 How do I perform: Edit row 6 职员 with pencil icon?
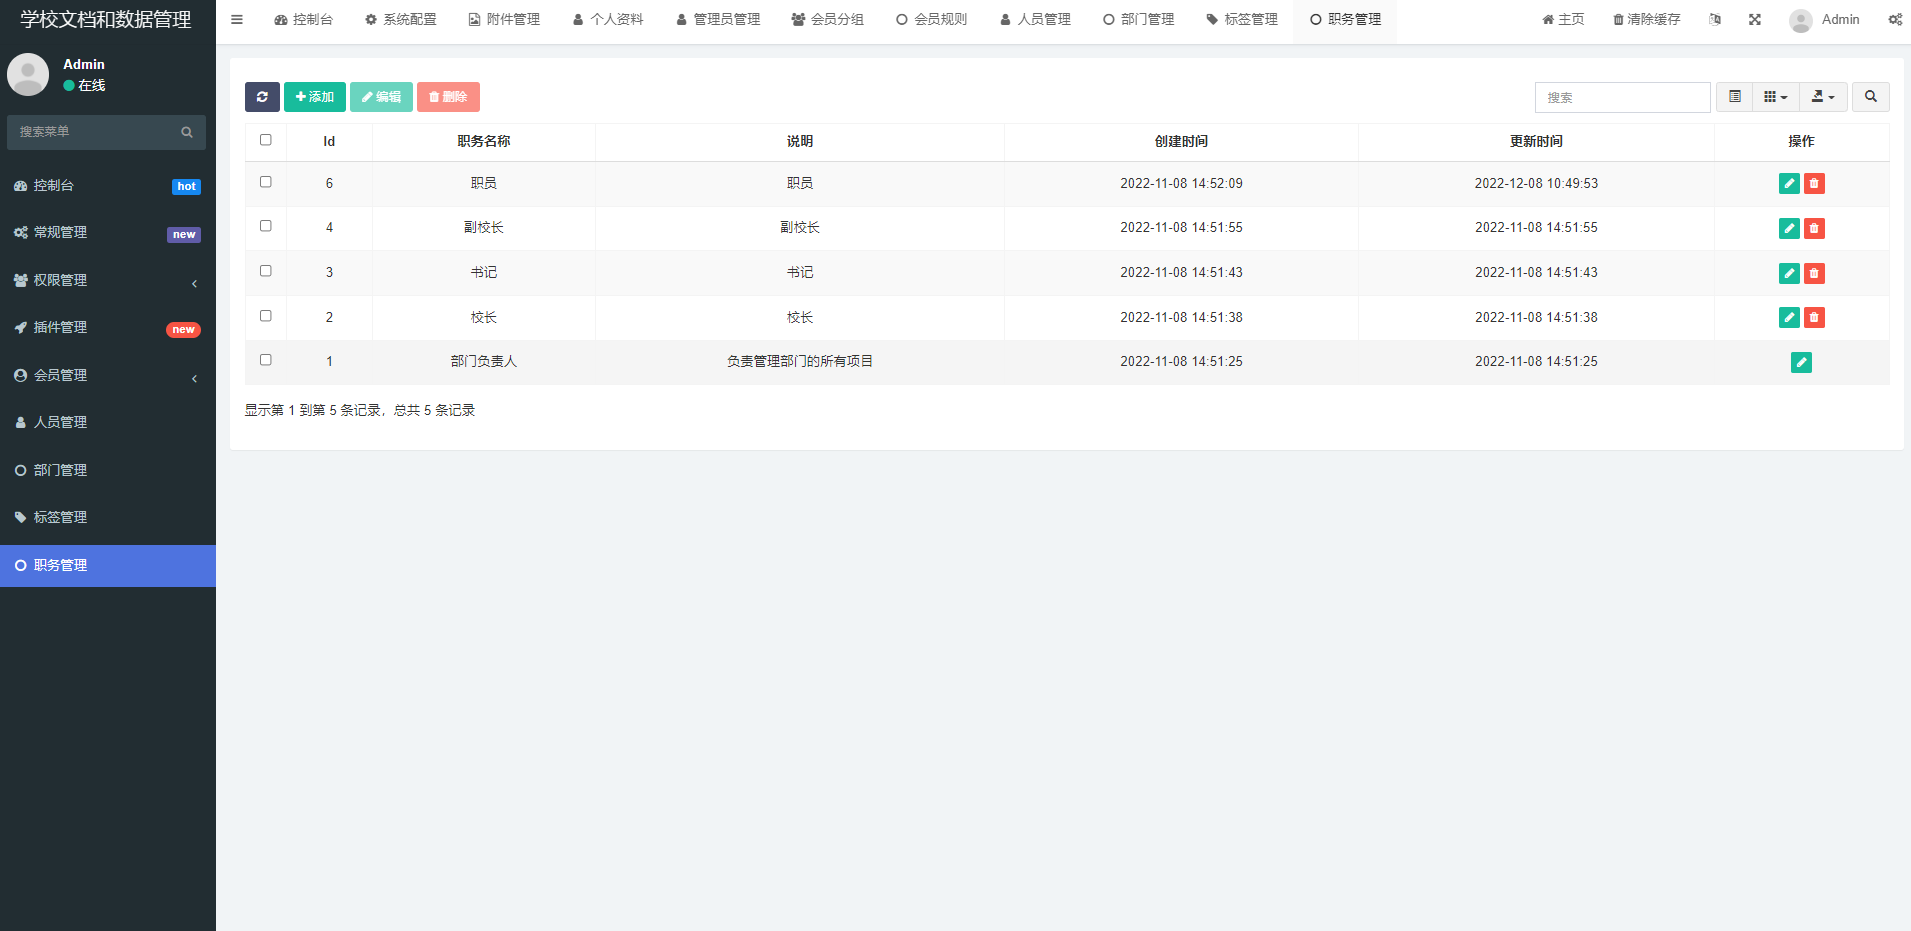pyautogui.click(x=1789, y=184)
